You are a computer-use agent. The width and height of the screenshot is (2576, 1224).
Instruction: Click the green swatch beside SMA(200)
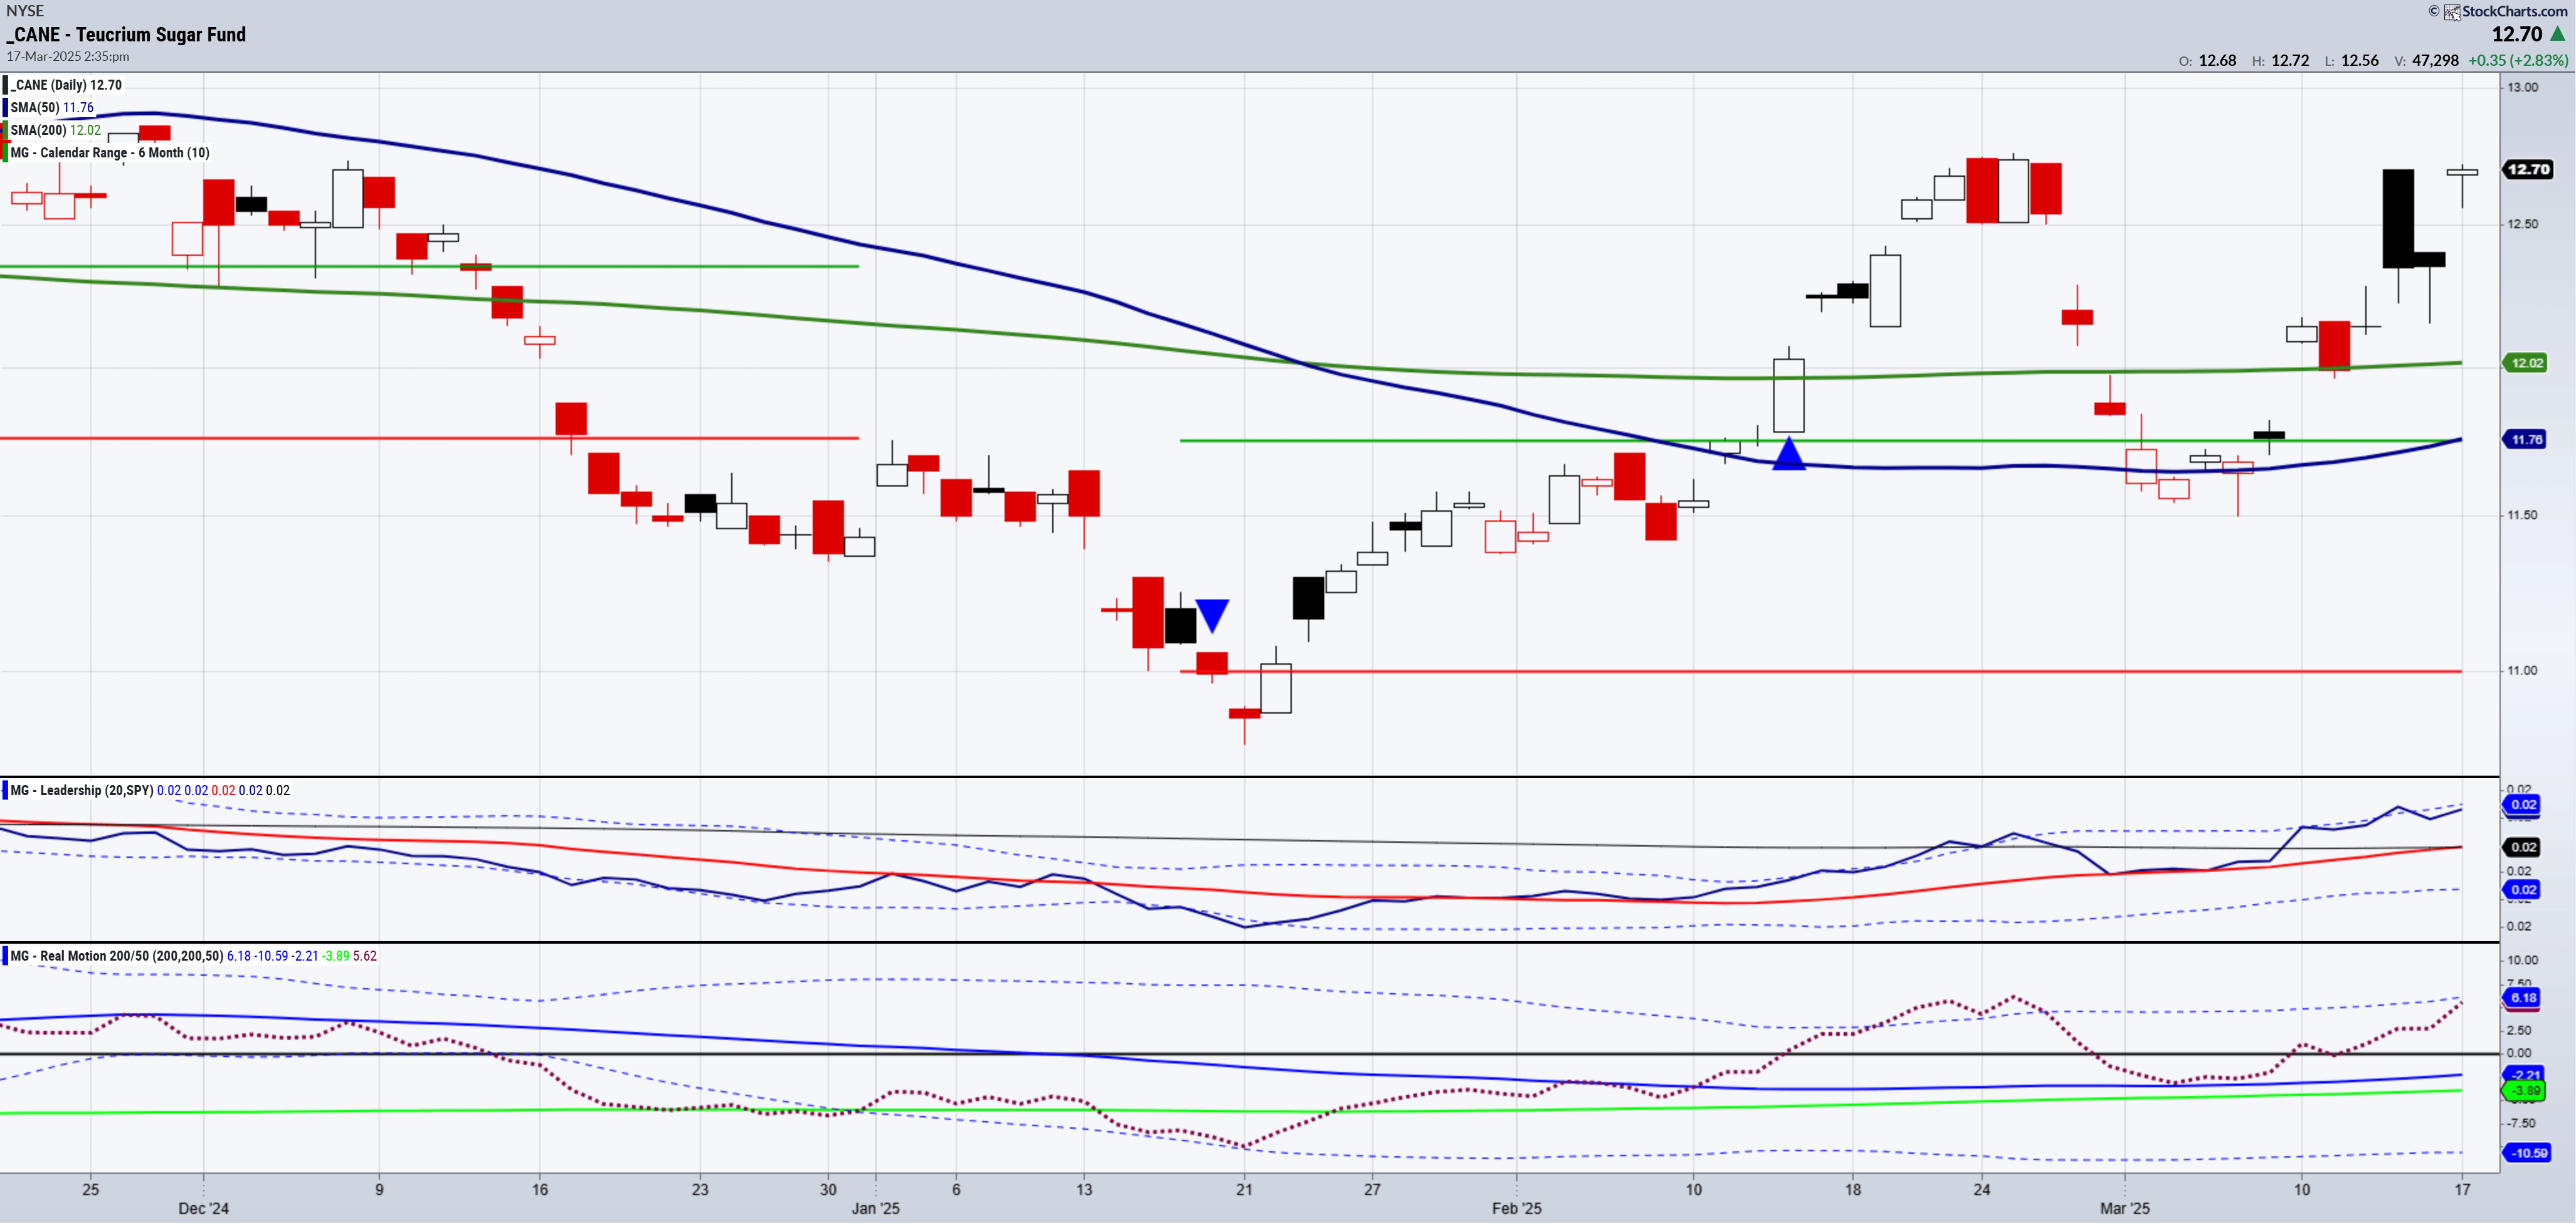[5, 130]
